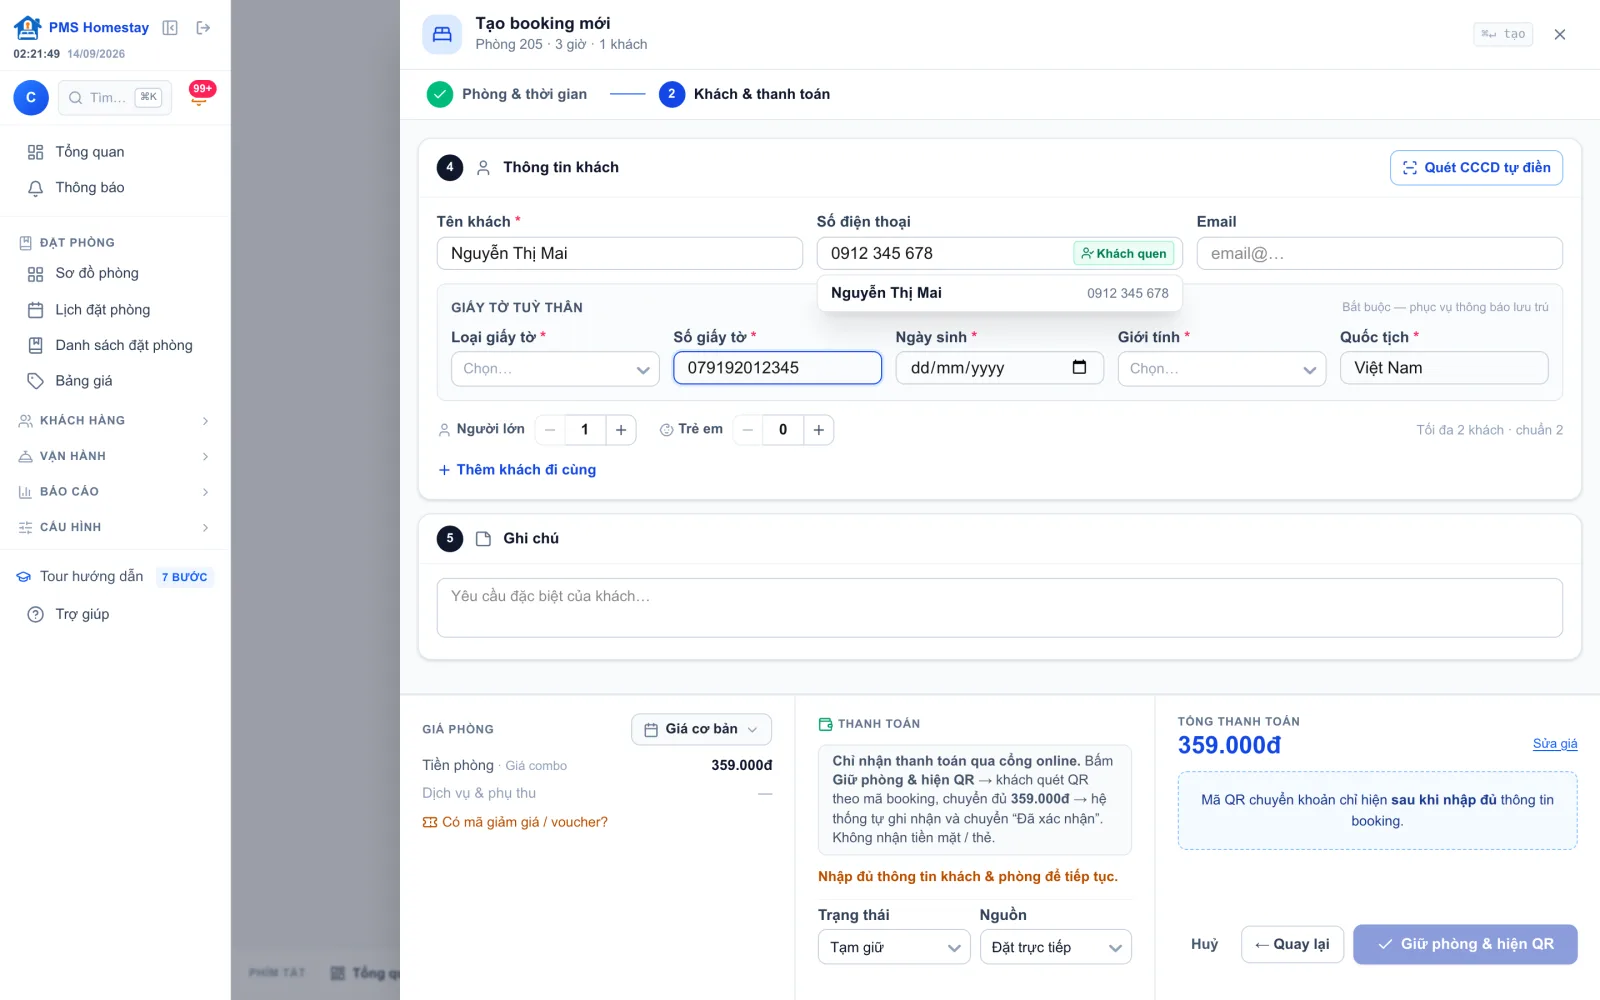Open Loại giấy tờ dropdown

pyautogui.click(x=555, y=368)
